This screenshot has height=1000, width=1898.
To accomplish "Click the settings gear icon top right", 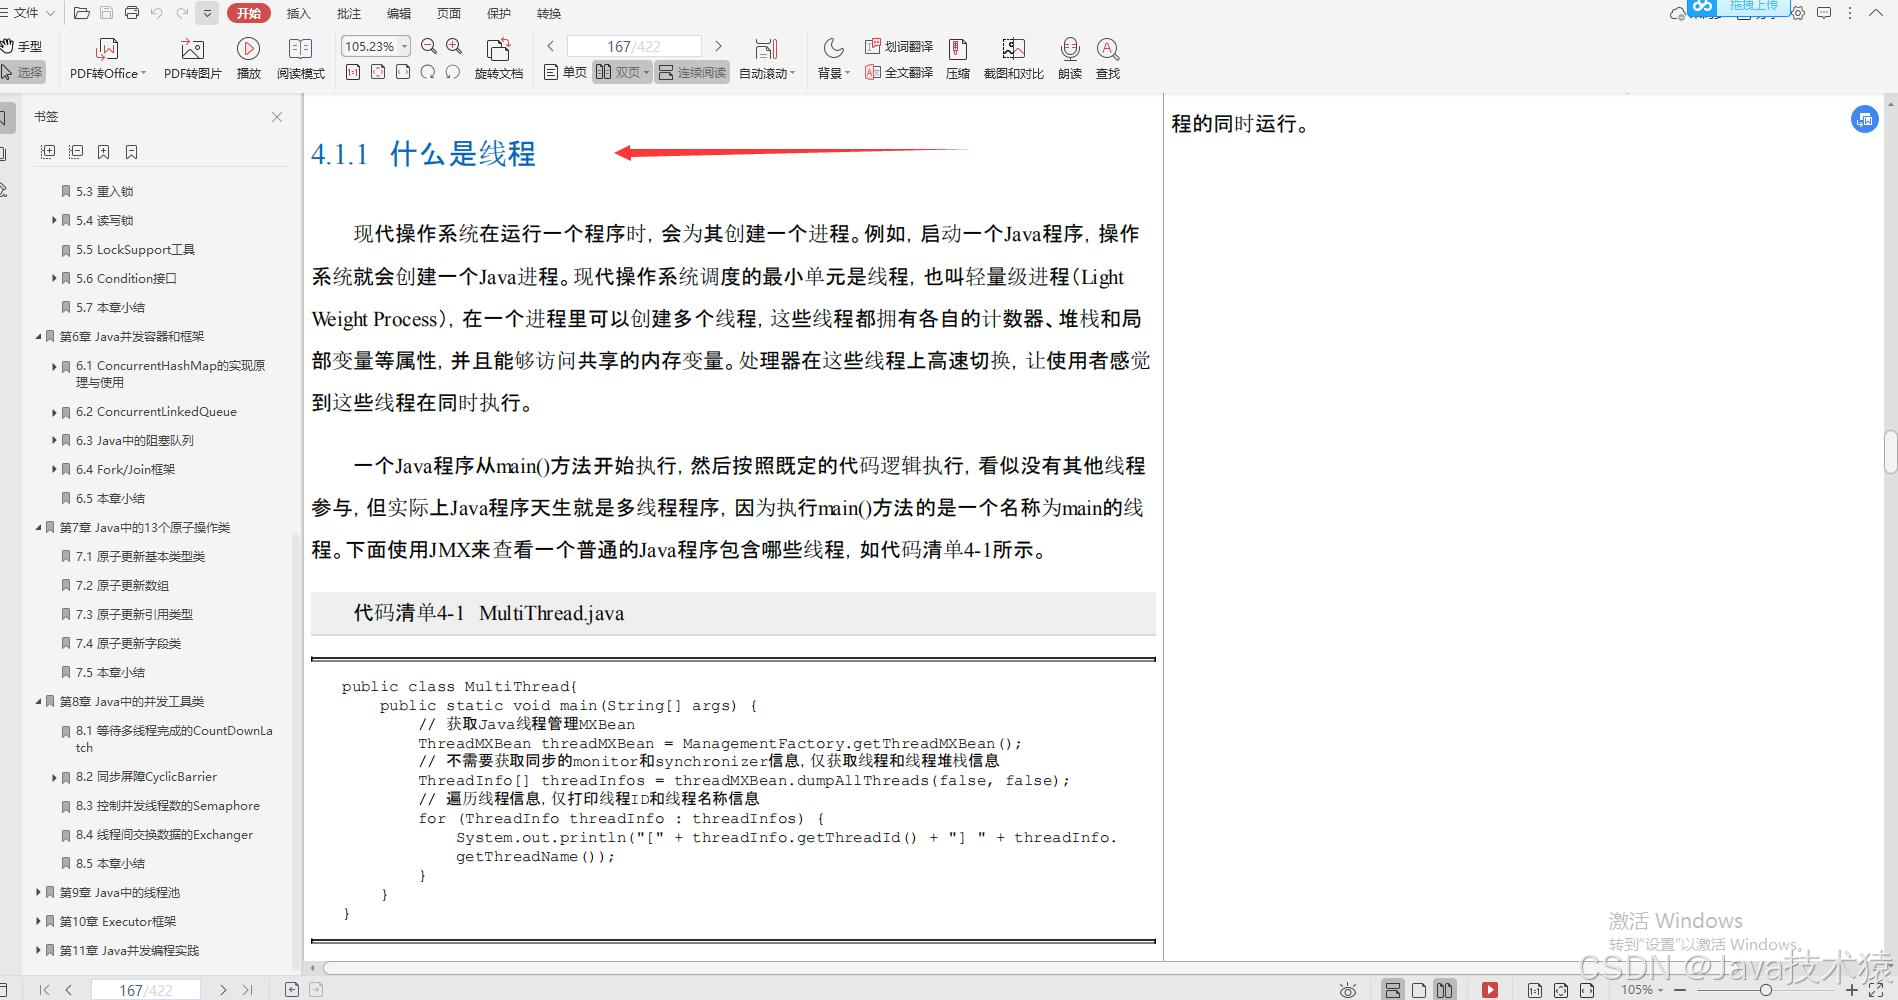I will pyautogui.click(x=1798, y=14).
